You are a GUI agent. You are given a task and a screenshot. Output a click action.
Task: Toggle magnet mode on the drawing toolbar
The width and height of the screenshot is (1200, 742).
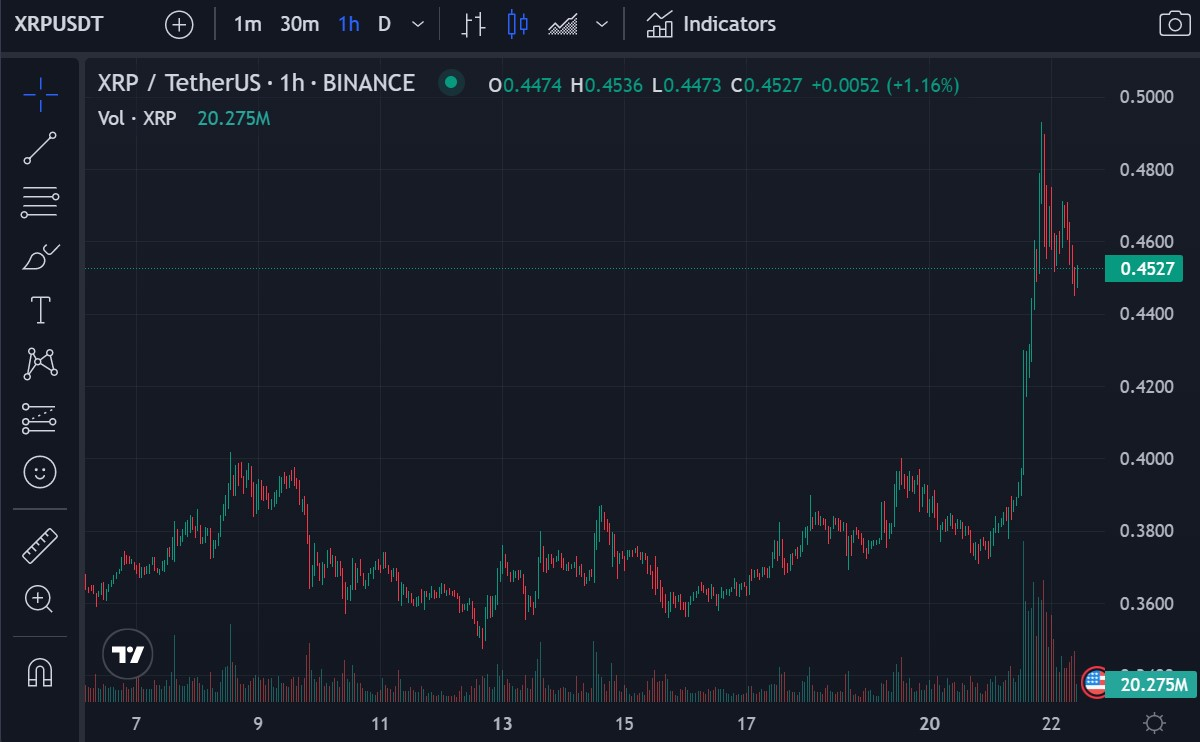pos(40,673)
